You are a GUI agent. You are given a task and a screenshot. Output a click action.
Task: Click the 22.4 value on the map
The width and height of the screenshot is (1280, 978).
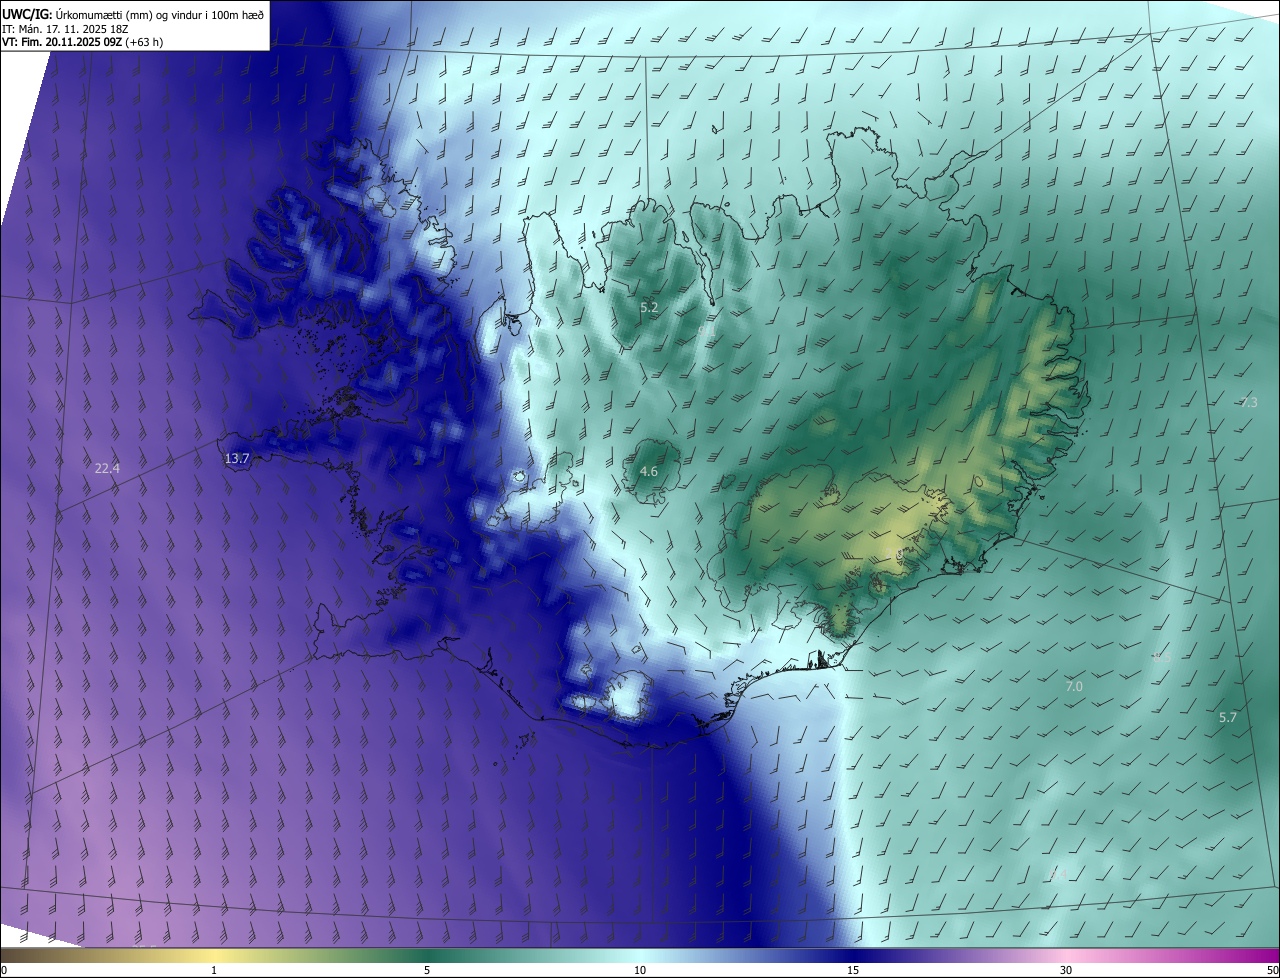coord(107,468)
